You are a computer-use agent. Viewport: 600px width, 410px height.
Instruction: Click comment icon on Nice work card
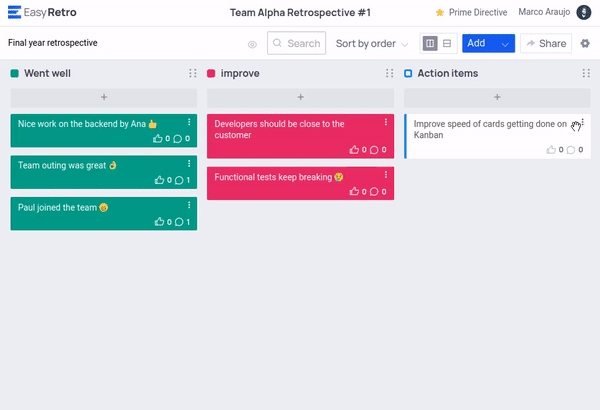point(178,140)
